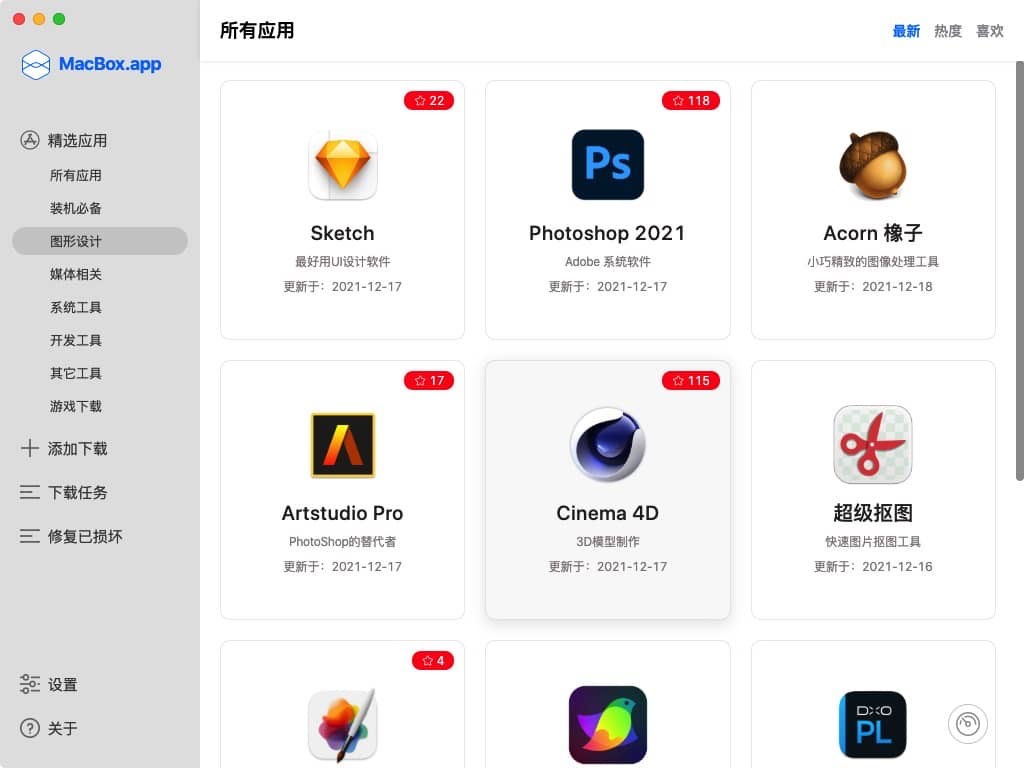Click the 22 star badge on Sketch
Screen dimensions: 1024x768
coord(429,101)
